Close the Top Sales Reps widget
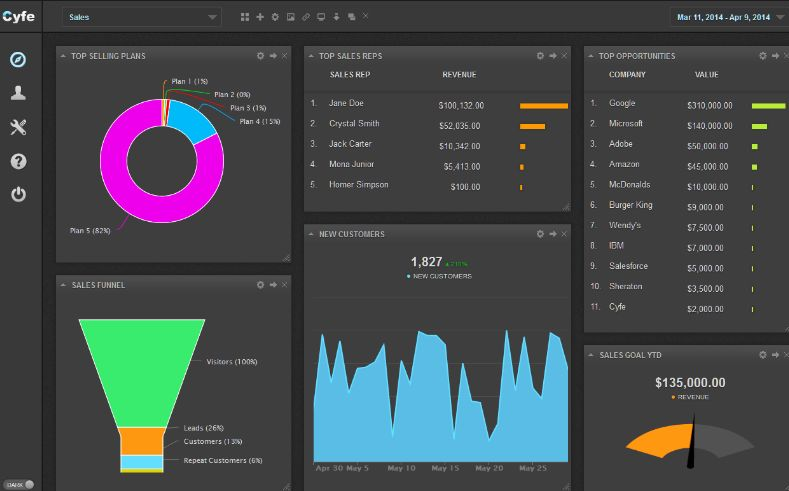Screen dimensions: 789x491 coord(564,56)
